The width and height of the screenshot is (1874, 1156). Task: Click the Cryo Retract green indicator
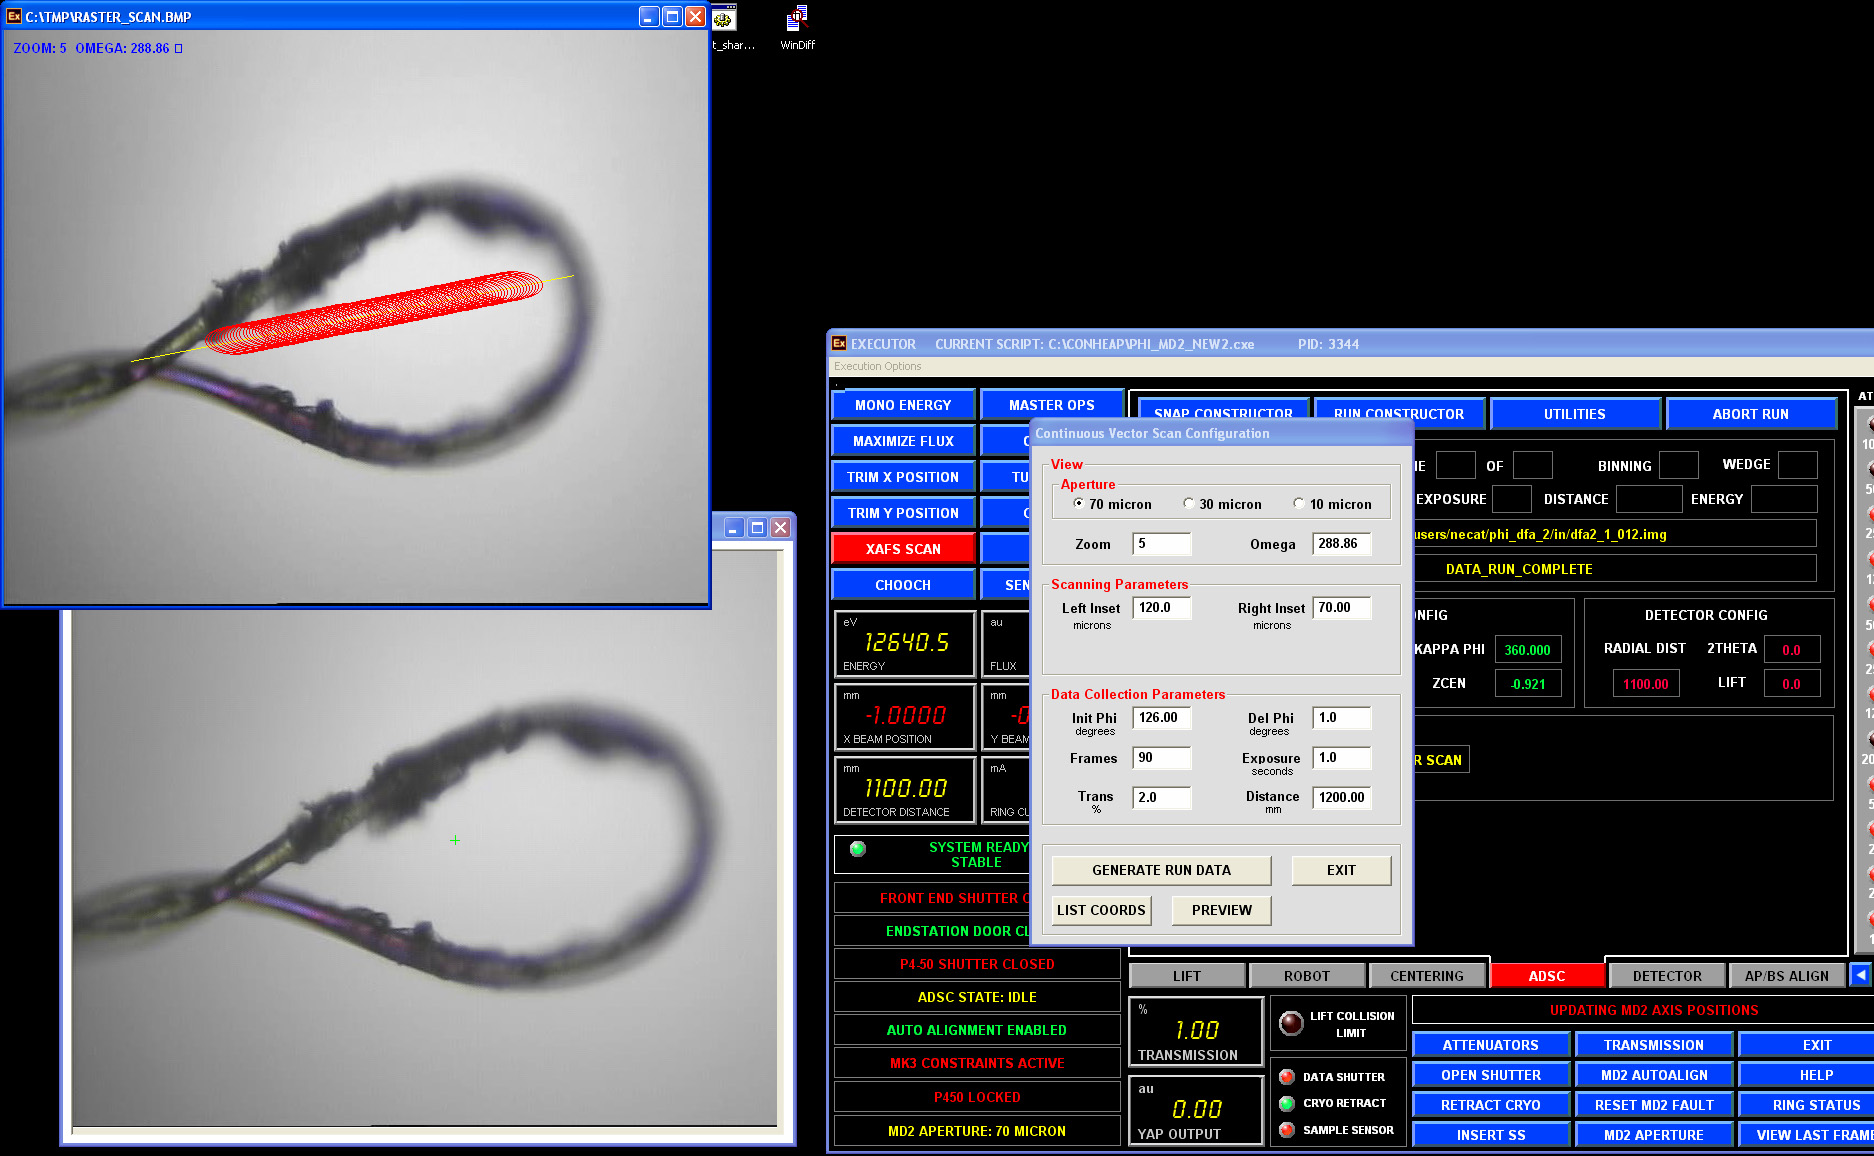click(x=1287, y=1103)
